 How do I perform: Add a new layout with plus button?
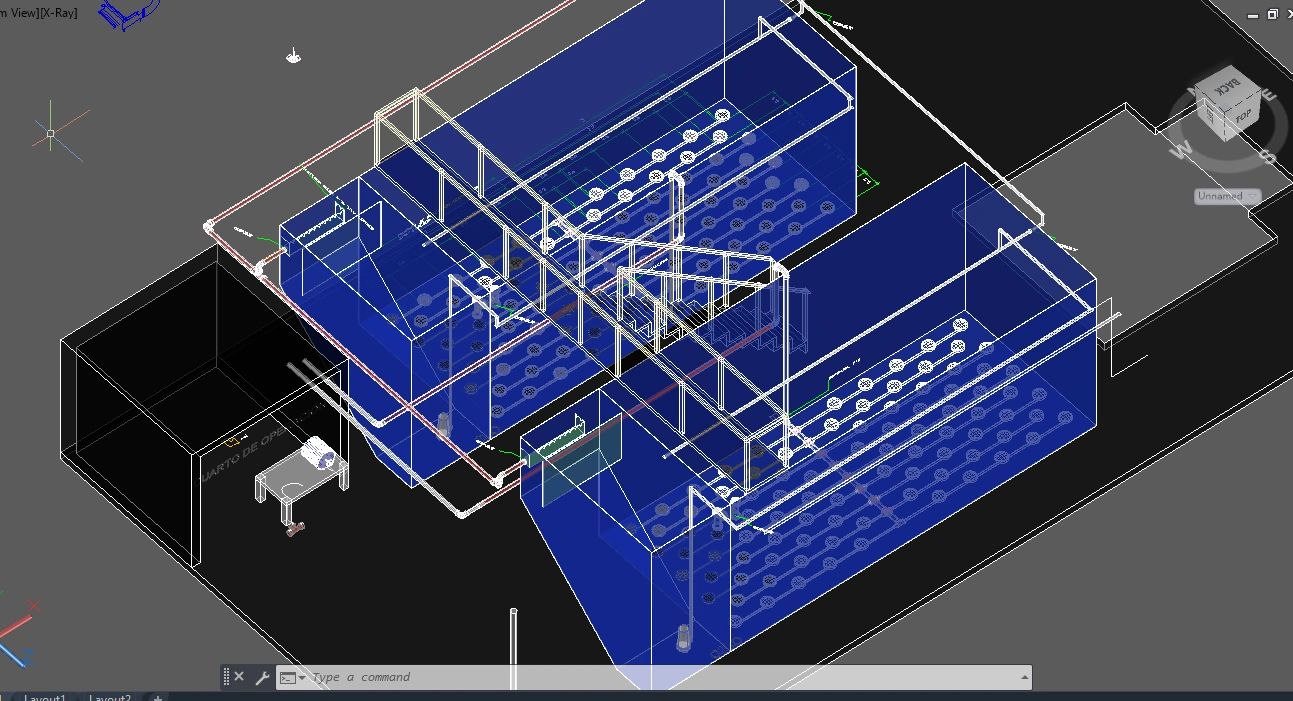pyautogui.click(x=157, y=697)
